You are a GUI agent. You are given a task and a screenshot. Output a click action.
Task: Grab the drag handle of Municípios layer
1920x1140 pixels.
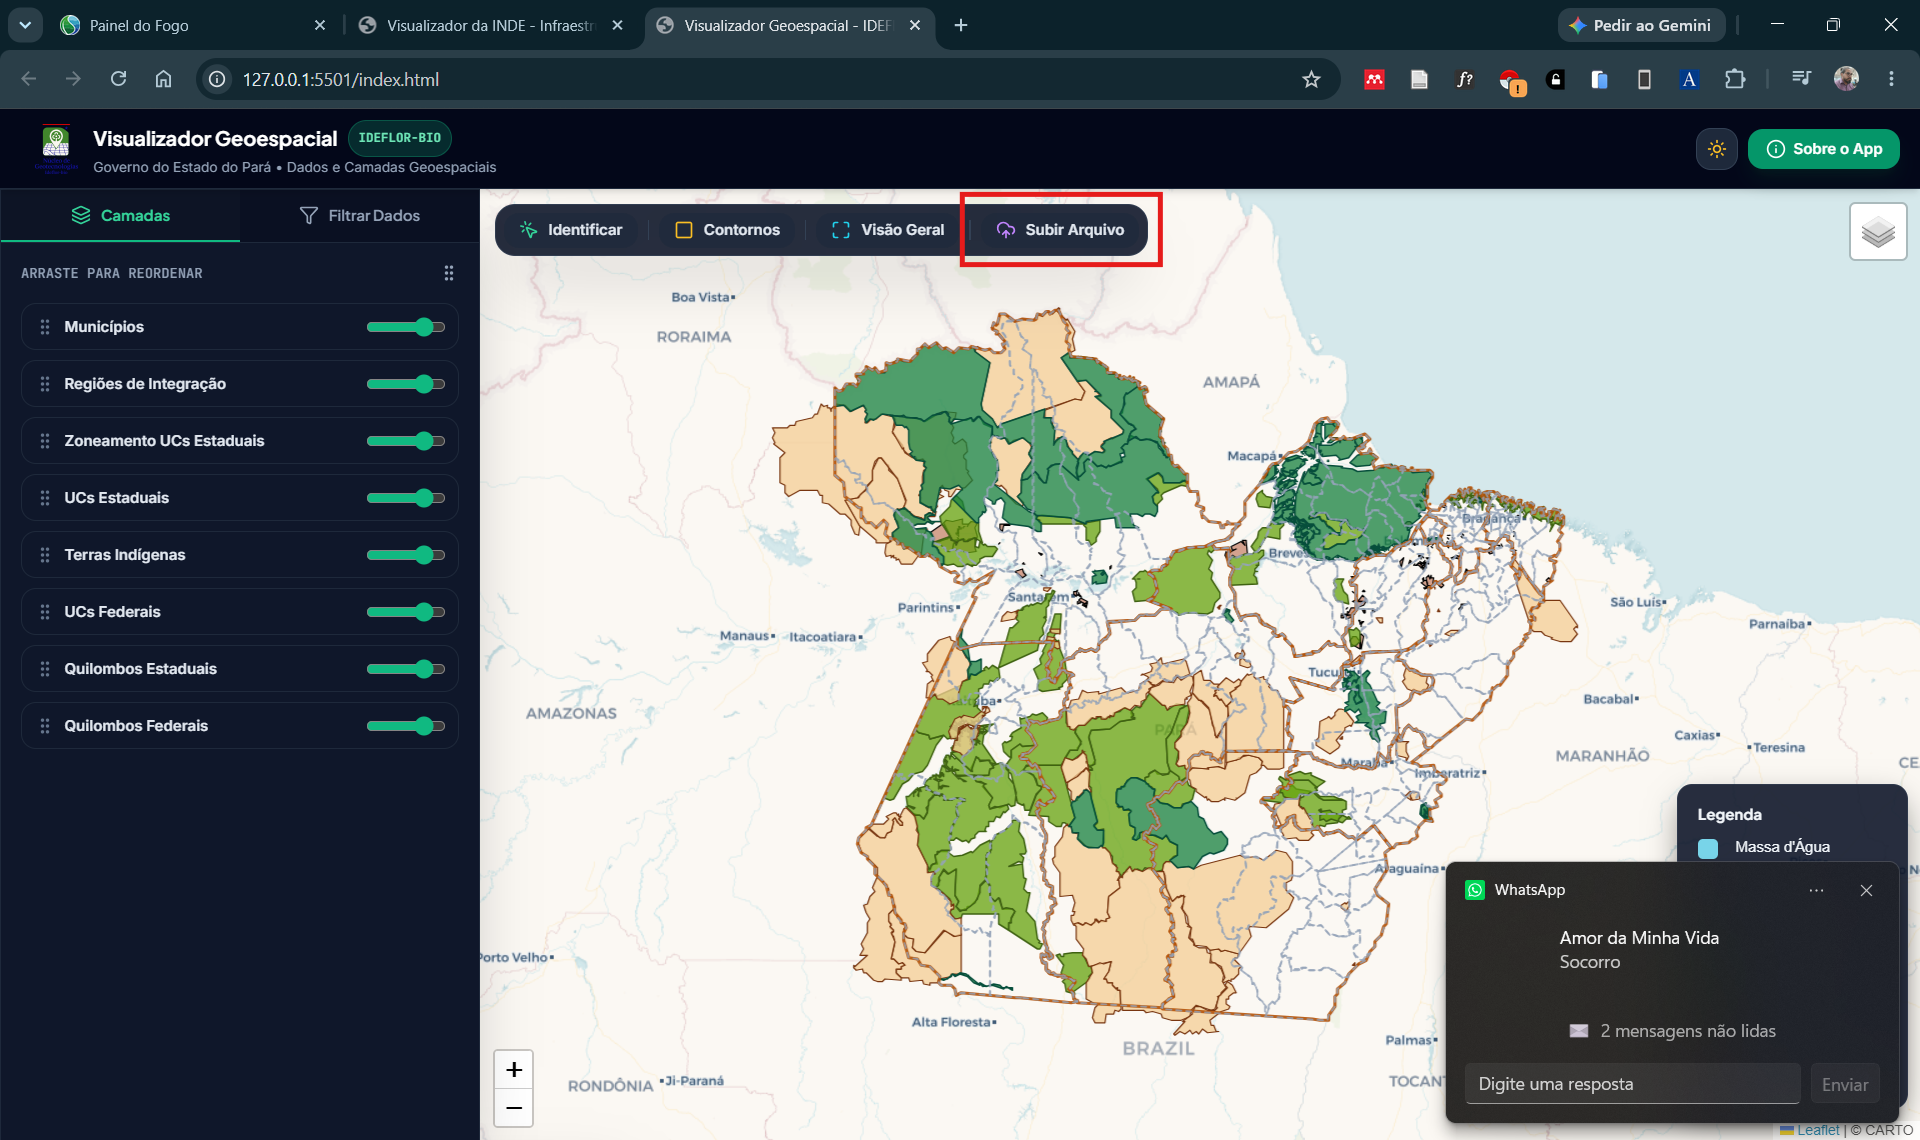click(x=45, y=327)
